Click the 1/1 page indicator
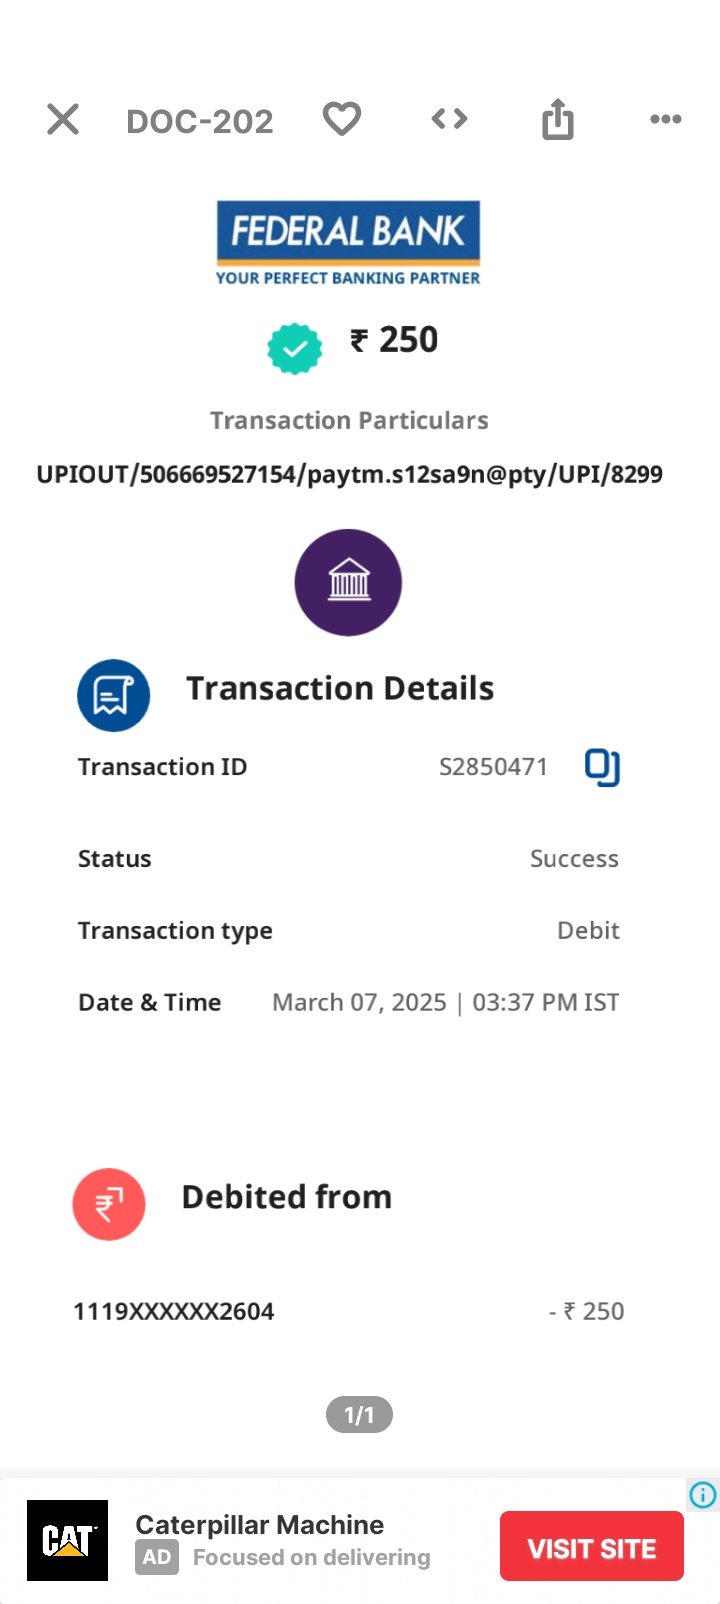Viewport: 720px width, 1604px height. point(359,1415)
